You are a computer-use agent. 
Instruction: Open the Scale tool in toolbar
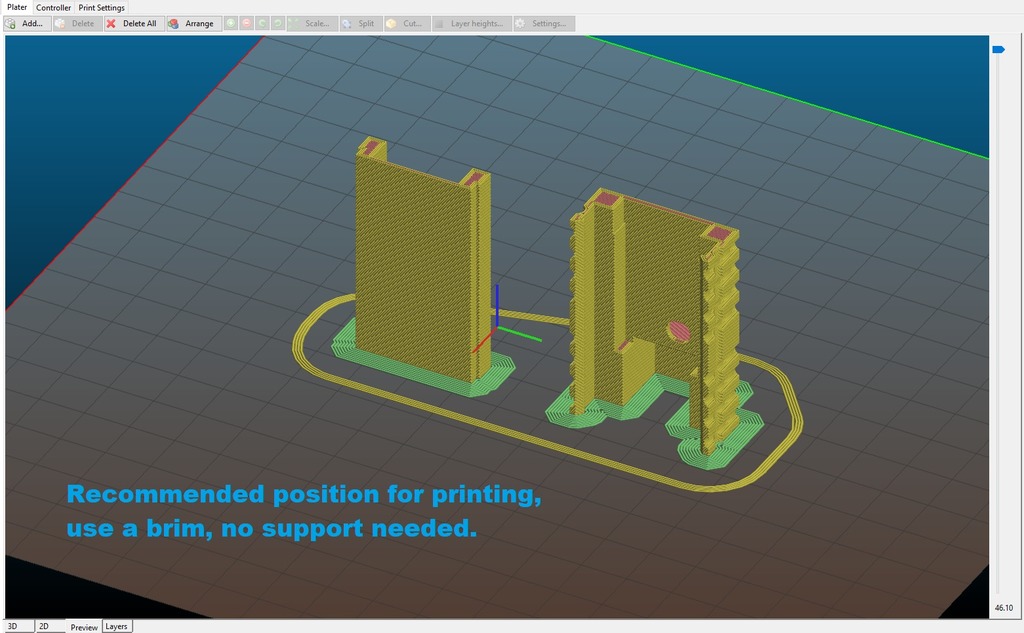310,23
